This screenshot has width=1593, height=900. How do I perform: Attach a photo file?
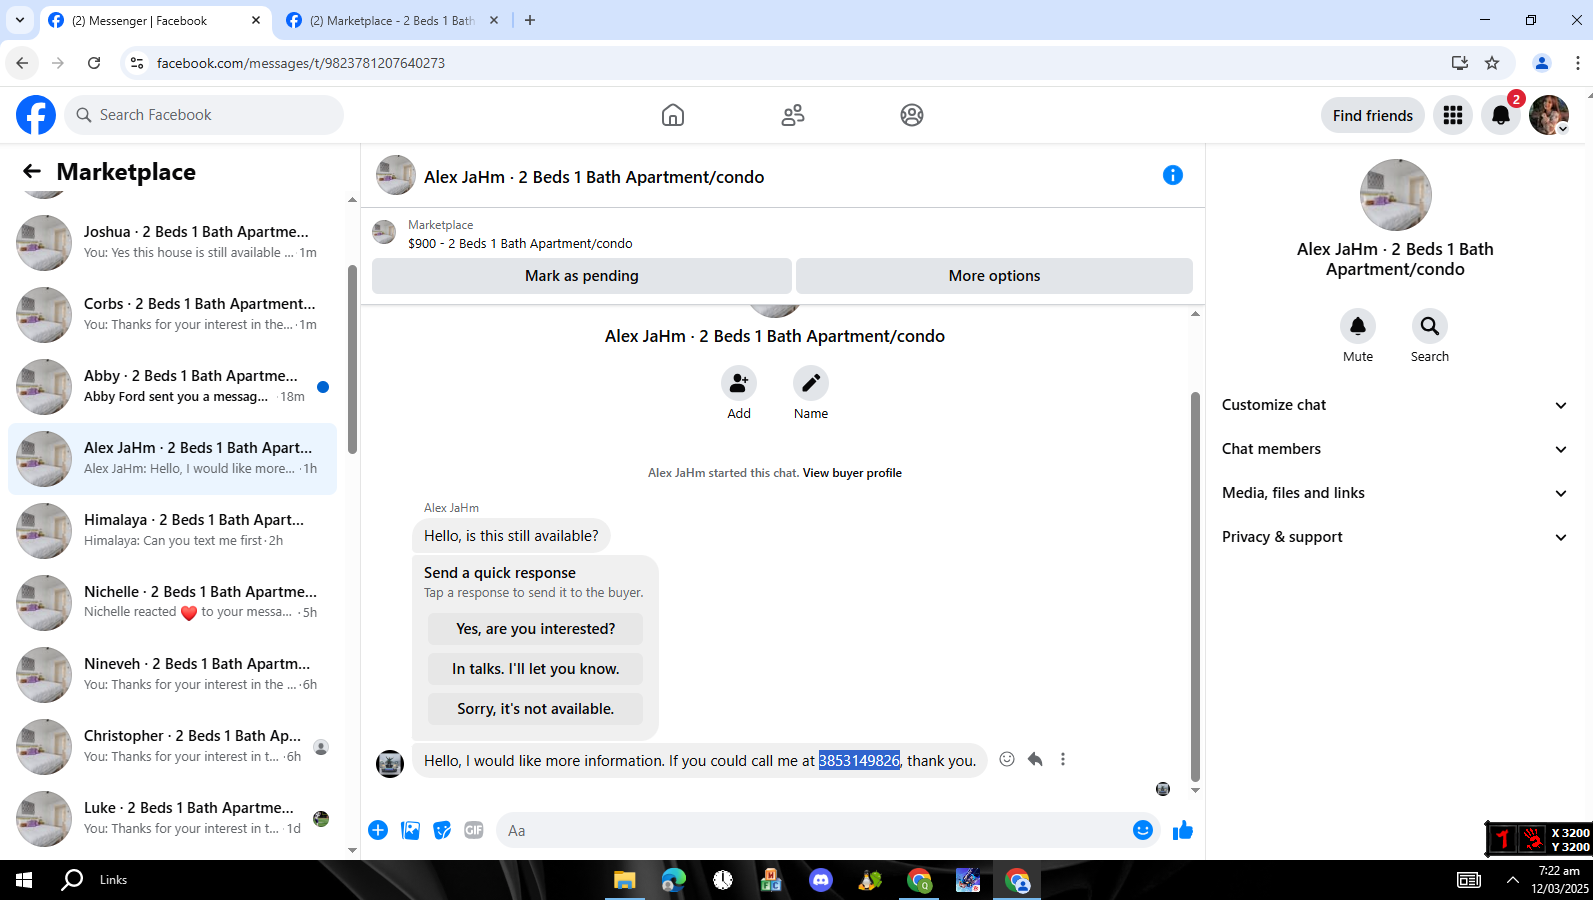pyautogui.click(x=410, y=830)
